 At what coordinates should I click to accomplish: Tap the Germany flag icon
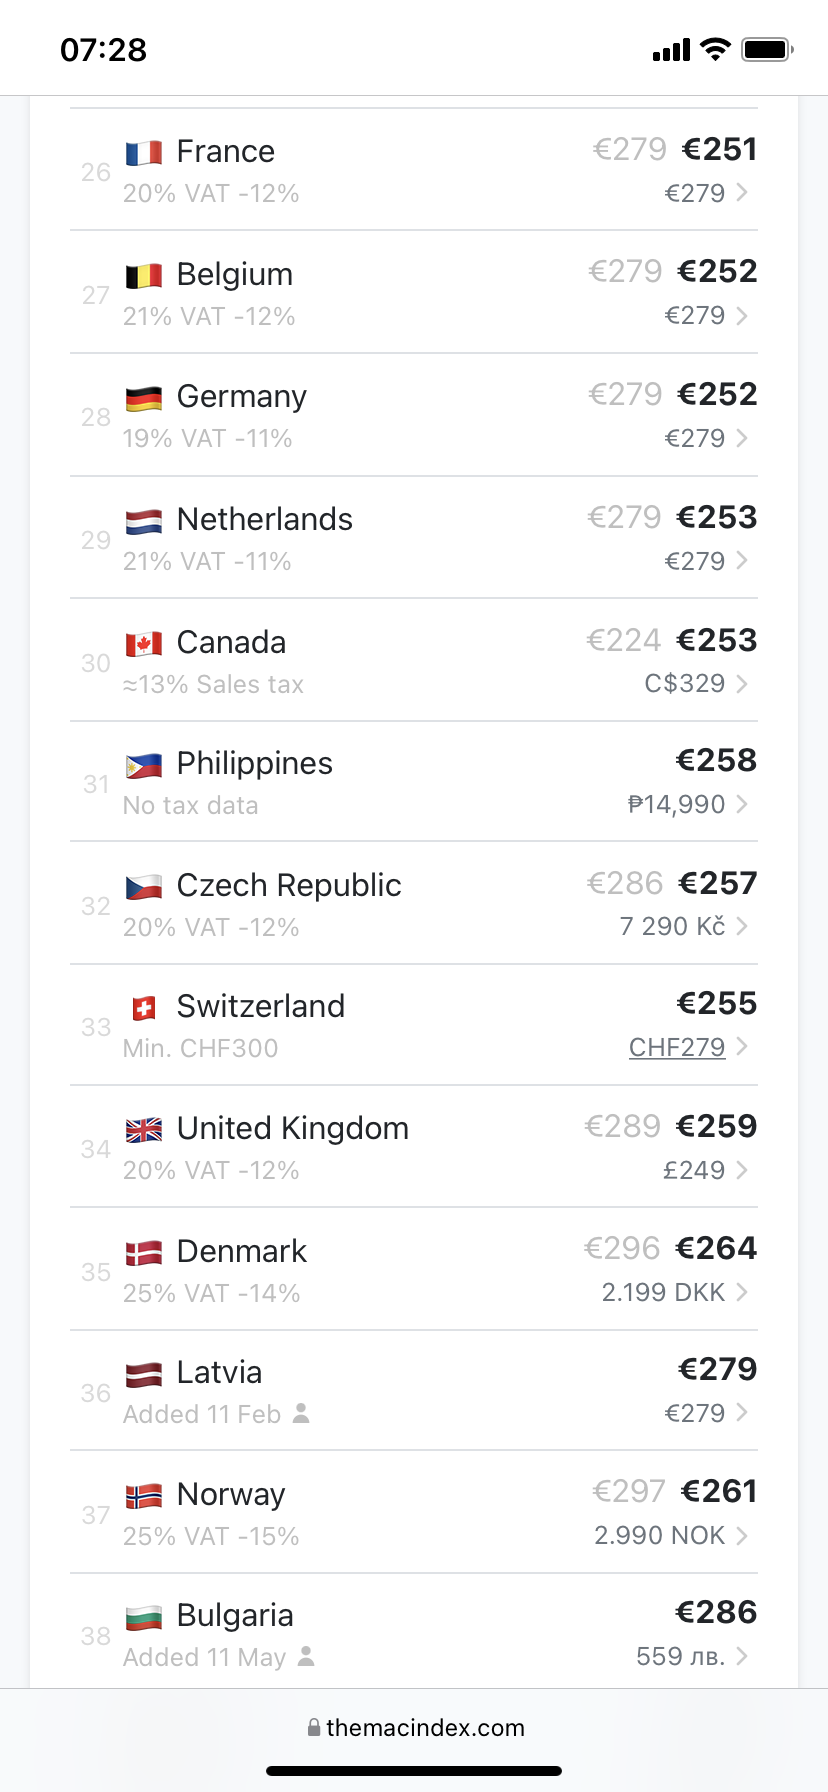coord(144,399)
